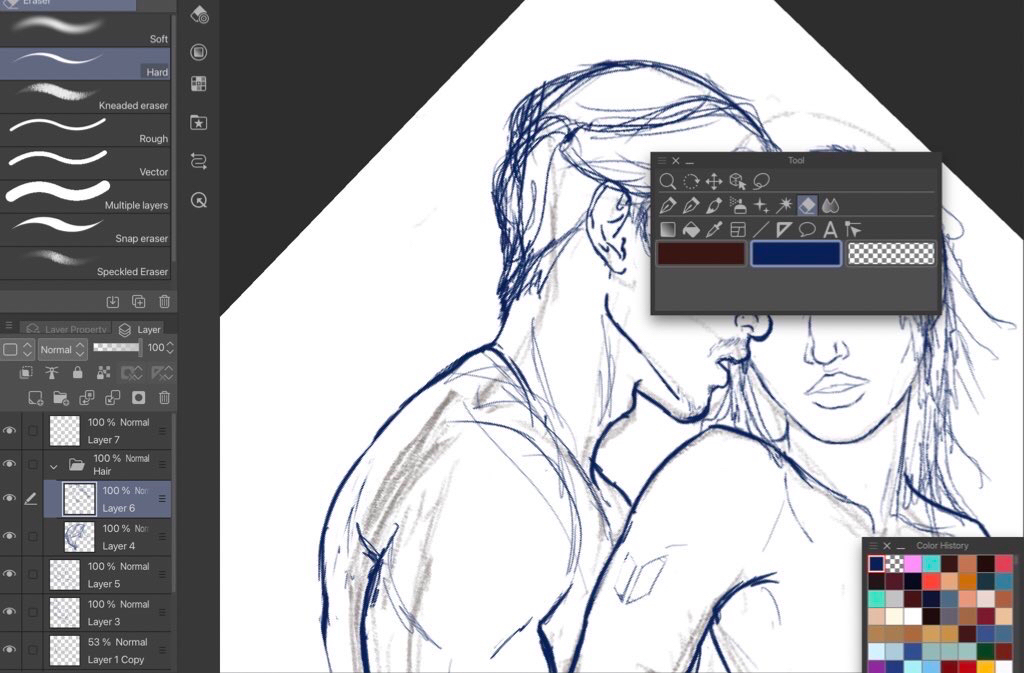This screenshot has width=1024, height=673.
Task: Click the Layer 4 thumbnail
Action: pyautogui.click(x=79, y=537)
